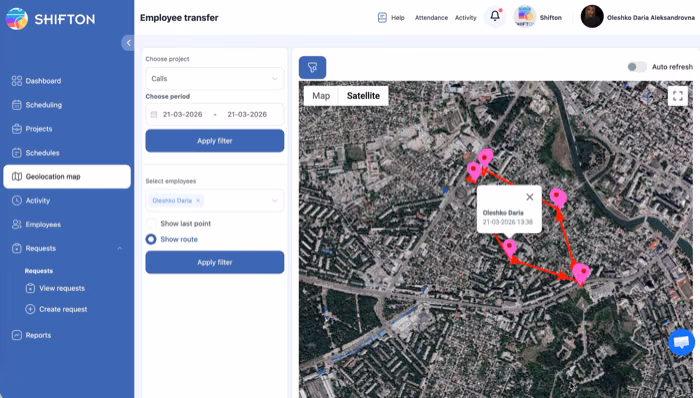Viewport: 700px width, 398px height.
Task: Select the Show last point option
Action: (179, 224)
